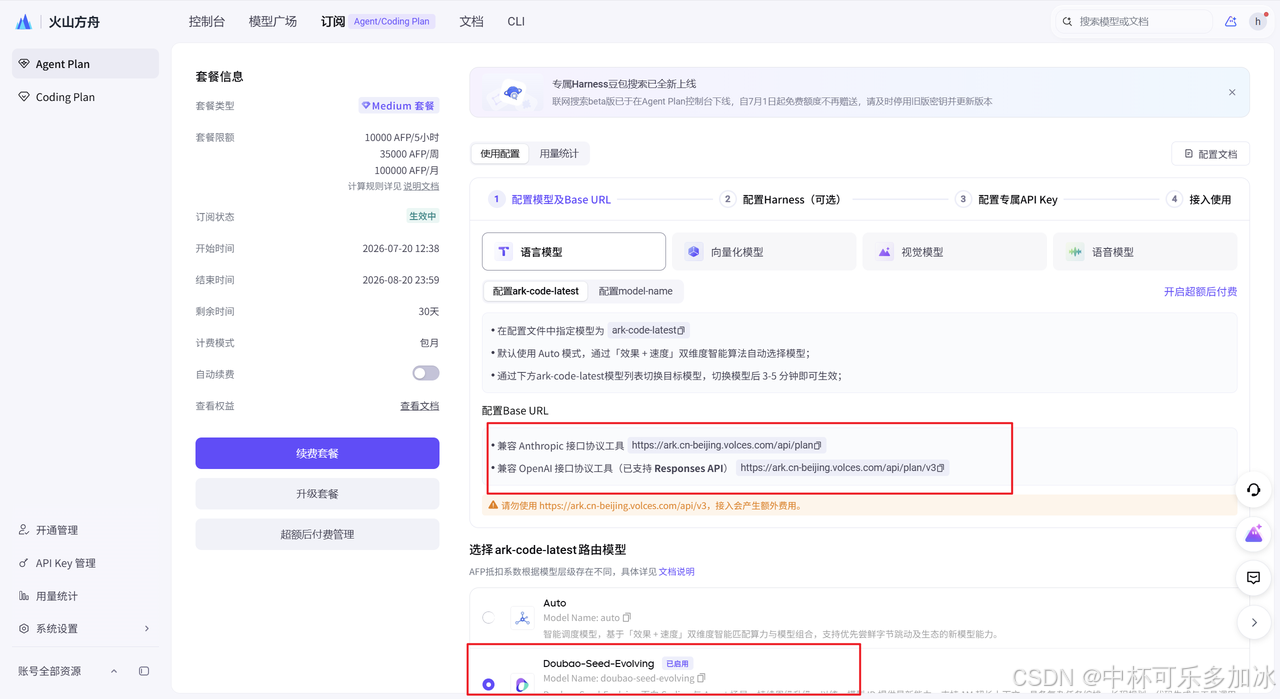Viewport: 1280px width, 699px height.
Task: Expand the 系统设置 submenu chevron
Action: pos(147,629)
